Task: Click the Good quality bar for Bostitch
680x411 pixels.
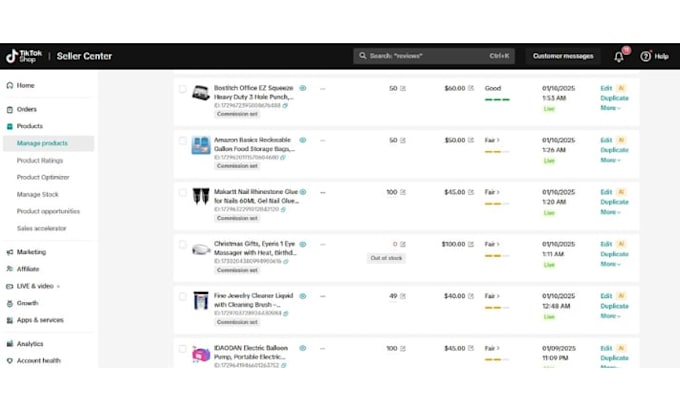Action: point(497,100)
